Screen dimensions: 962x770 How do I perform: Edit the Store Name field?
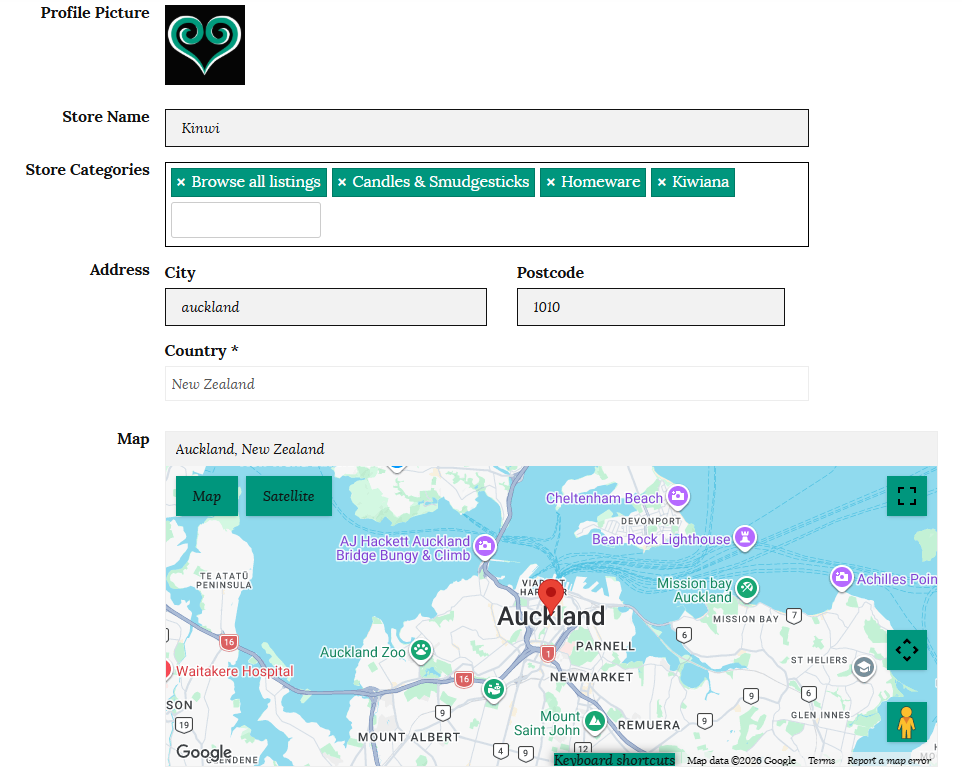coord(487,128)
